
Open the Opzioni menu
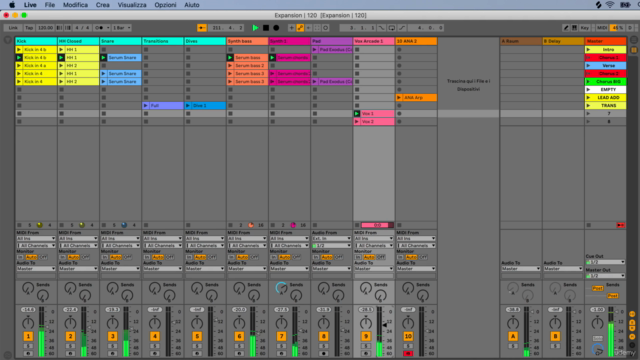click(165, 5)
